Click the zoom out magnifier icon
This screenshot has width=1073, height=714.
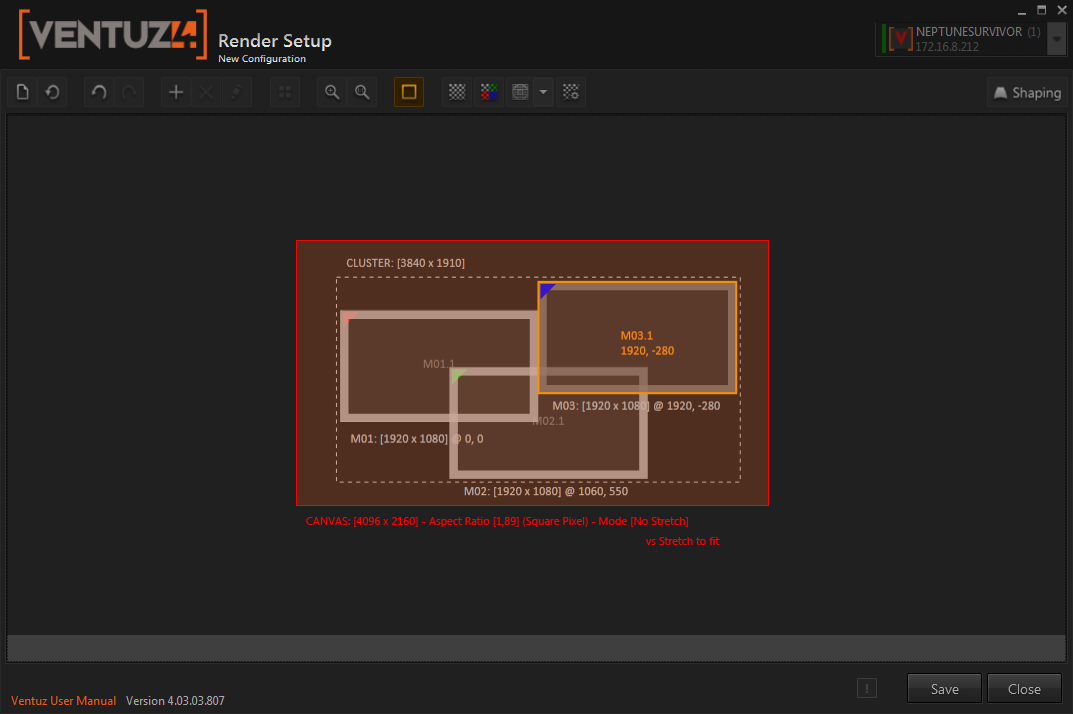coord(362,93)
